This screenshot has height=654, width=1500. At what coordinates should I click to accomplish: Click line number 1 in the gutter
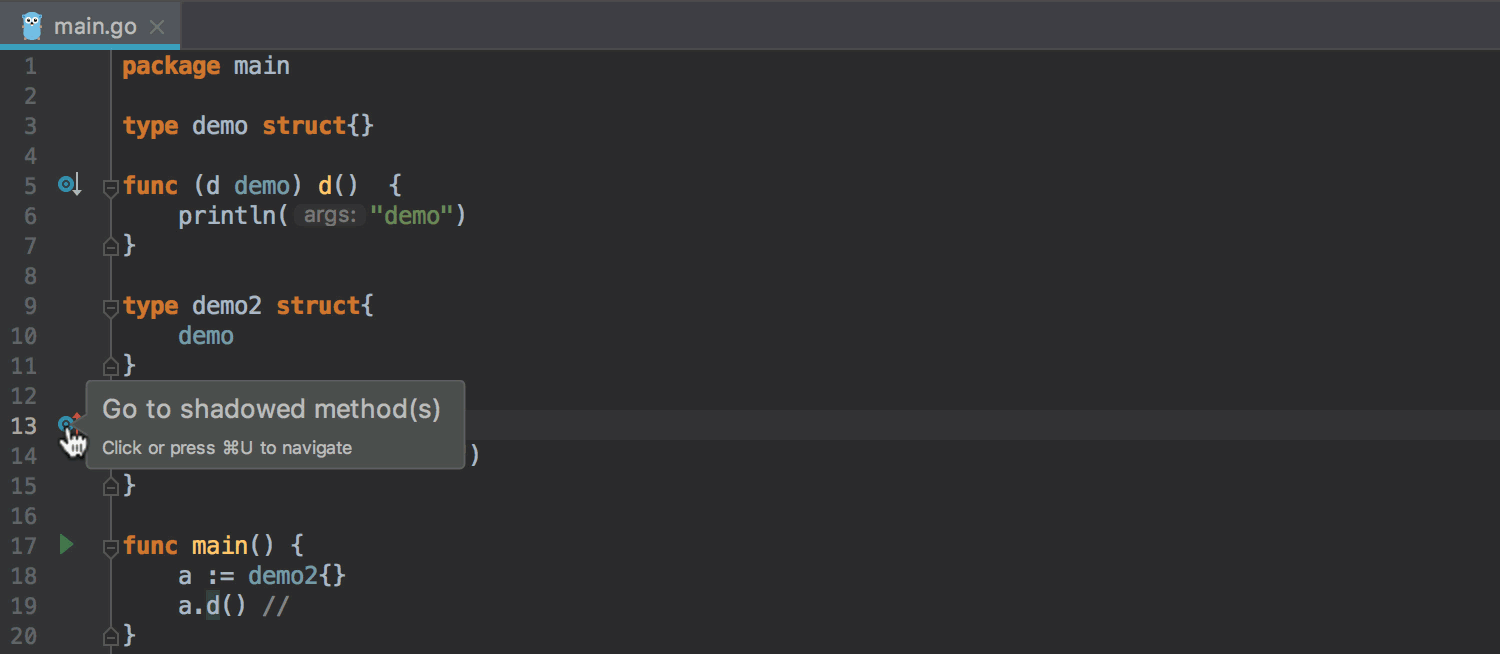30,66
